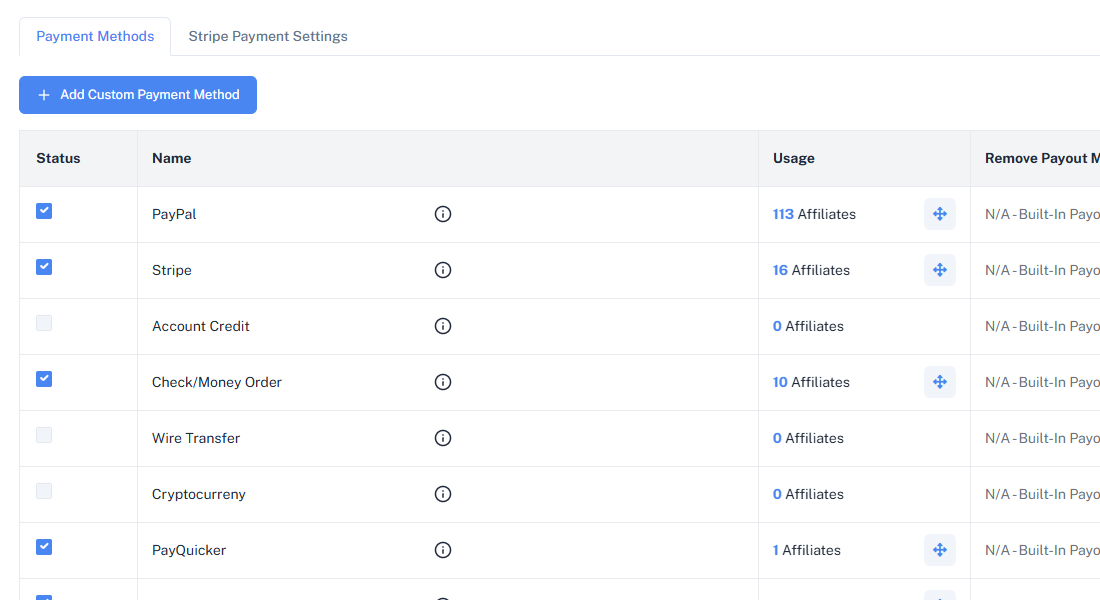1100x600 pixels.
Task: Click the info icon next to Wire Transfer
Action: 443,437
